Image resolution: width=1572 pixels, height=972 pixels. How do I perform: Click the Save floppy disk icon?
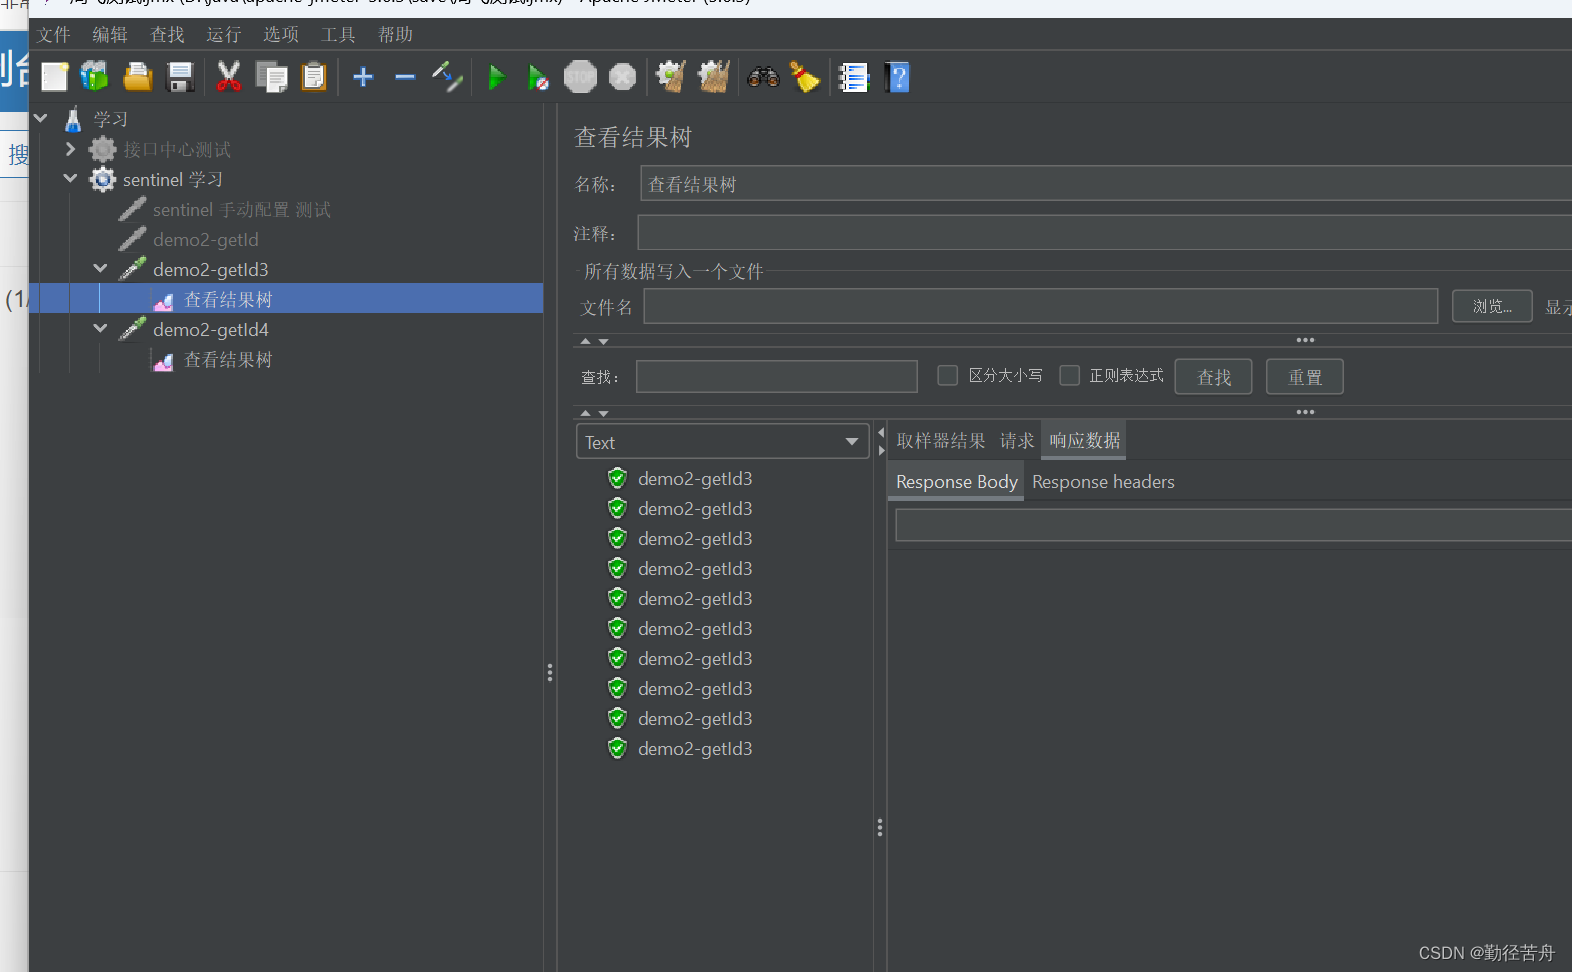180,77
